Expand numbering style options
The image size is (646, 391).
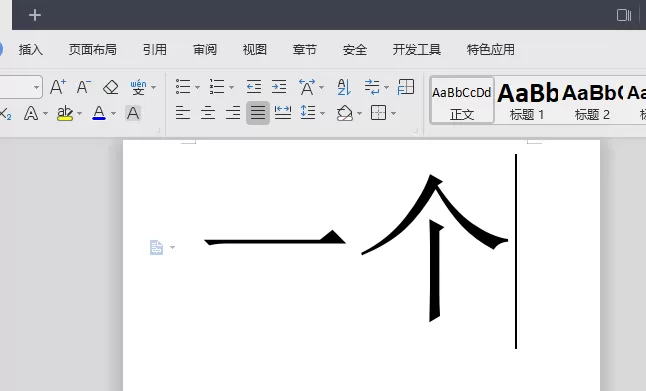231,87
